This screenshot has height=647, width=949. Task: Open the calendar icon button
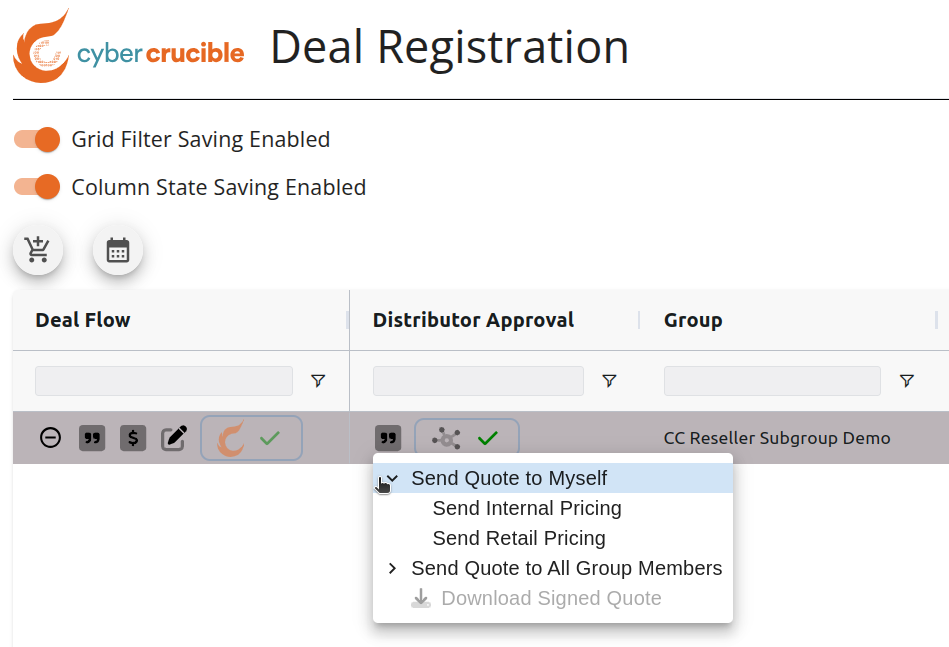point(118,250)
